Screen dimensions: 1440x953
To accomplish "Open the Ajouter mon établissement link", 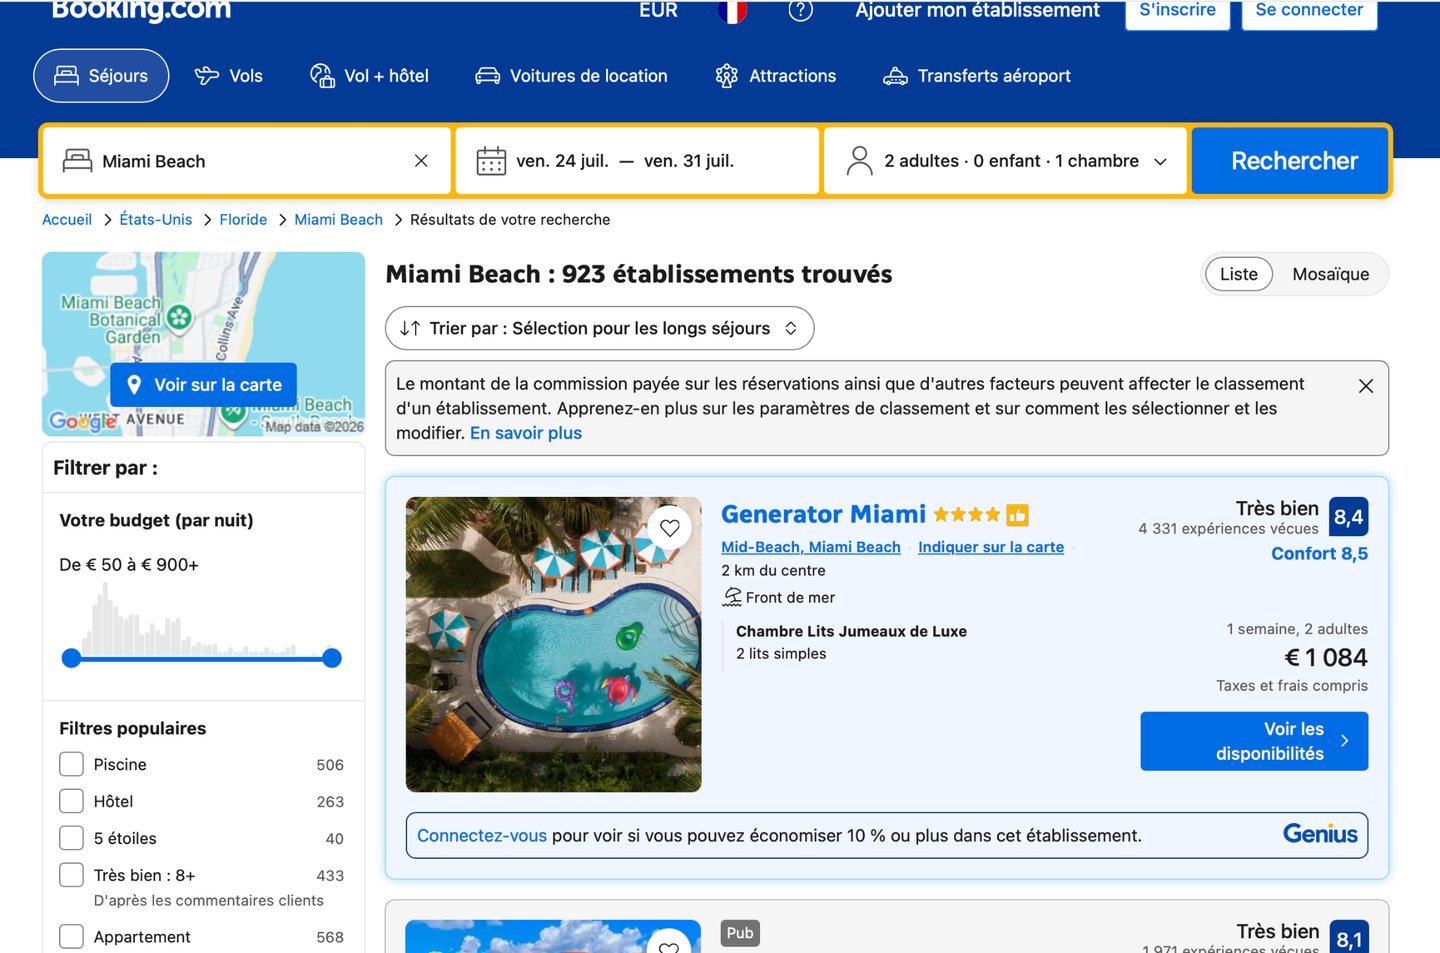I will tap(977, 10).
